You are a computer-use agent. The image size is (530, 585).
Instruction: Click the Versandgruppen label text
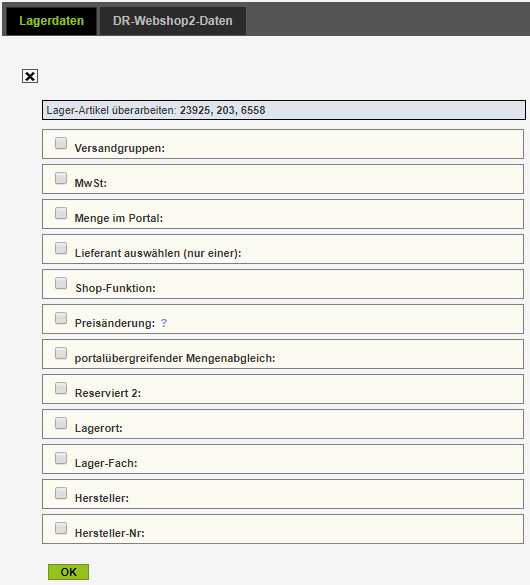(120, 148)
